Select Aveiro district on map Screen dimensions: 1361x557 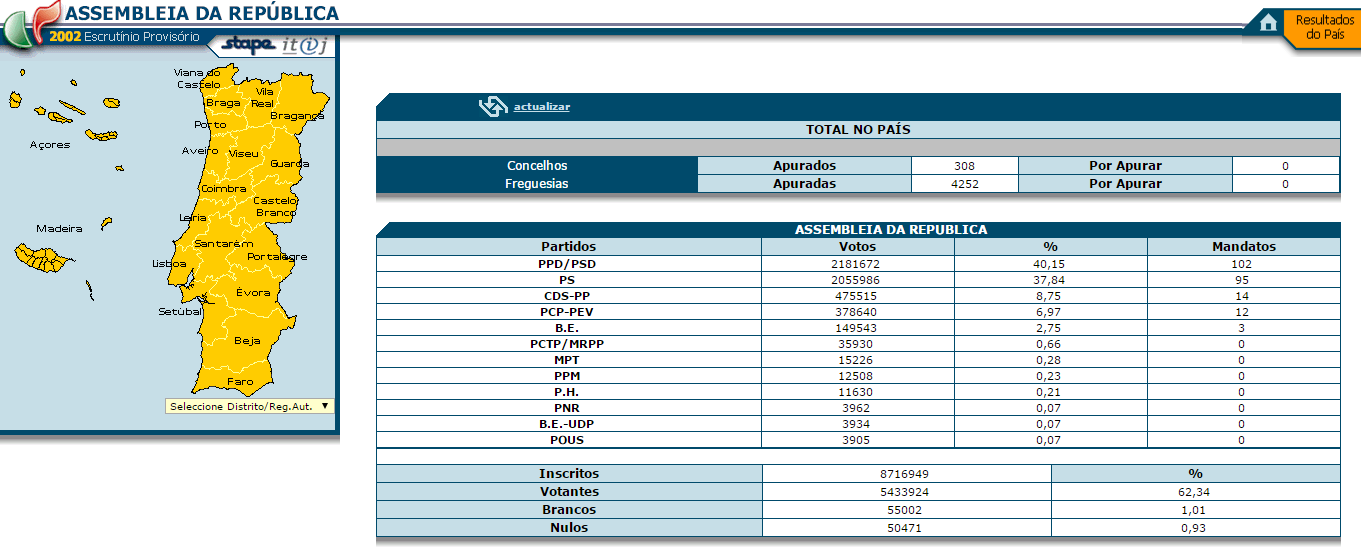click(x=200, y=151)
